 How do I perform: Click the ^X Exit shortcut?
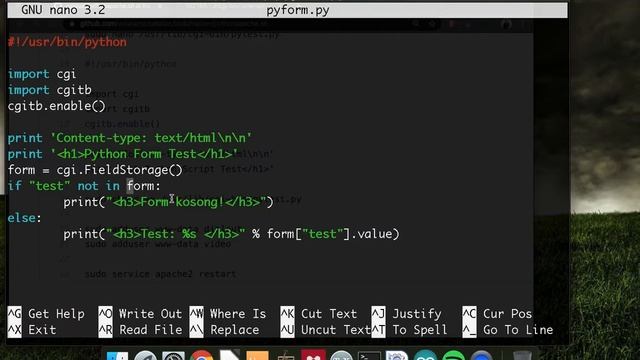[32, 330]
